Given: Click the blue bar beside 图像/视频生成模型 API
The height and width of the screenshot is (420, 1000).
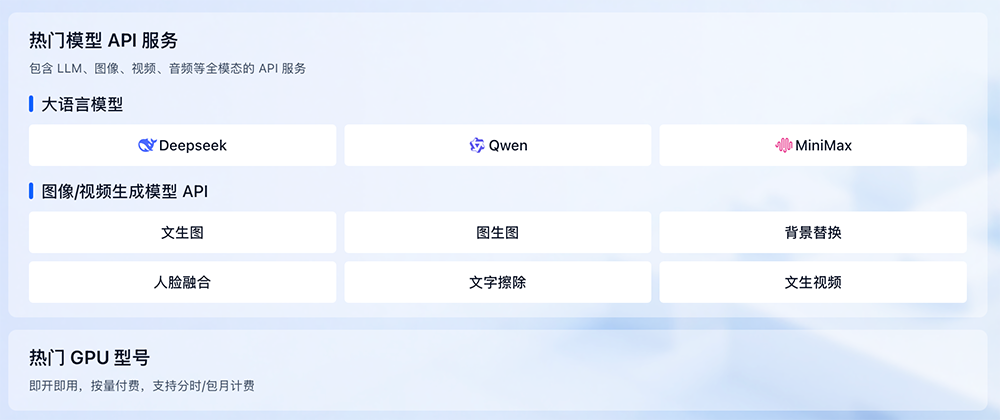Looking at the screenshot, I should pyautogui.click(x=32, y=191).
